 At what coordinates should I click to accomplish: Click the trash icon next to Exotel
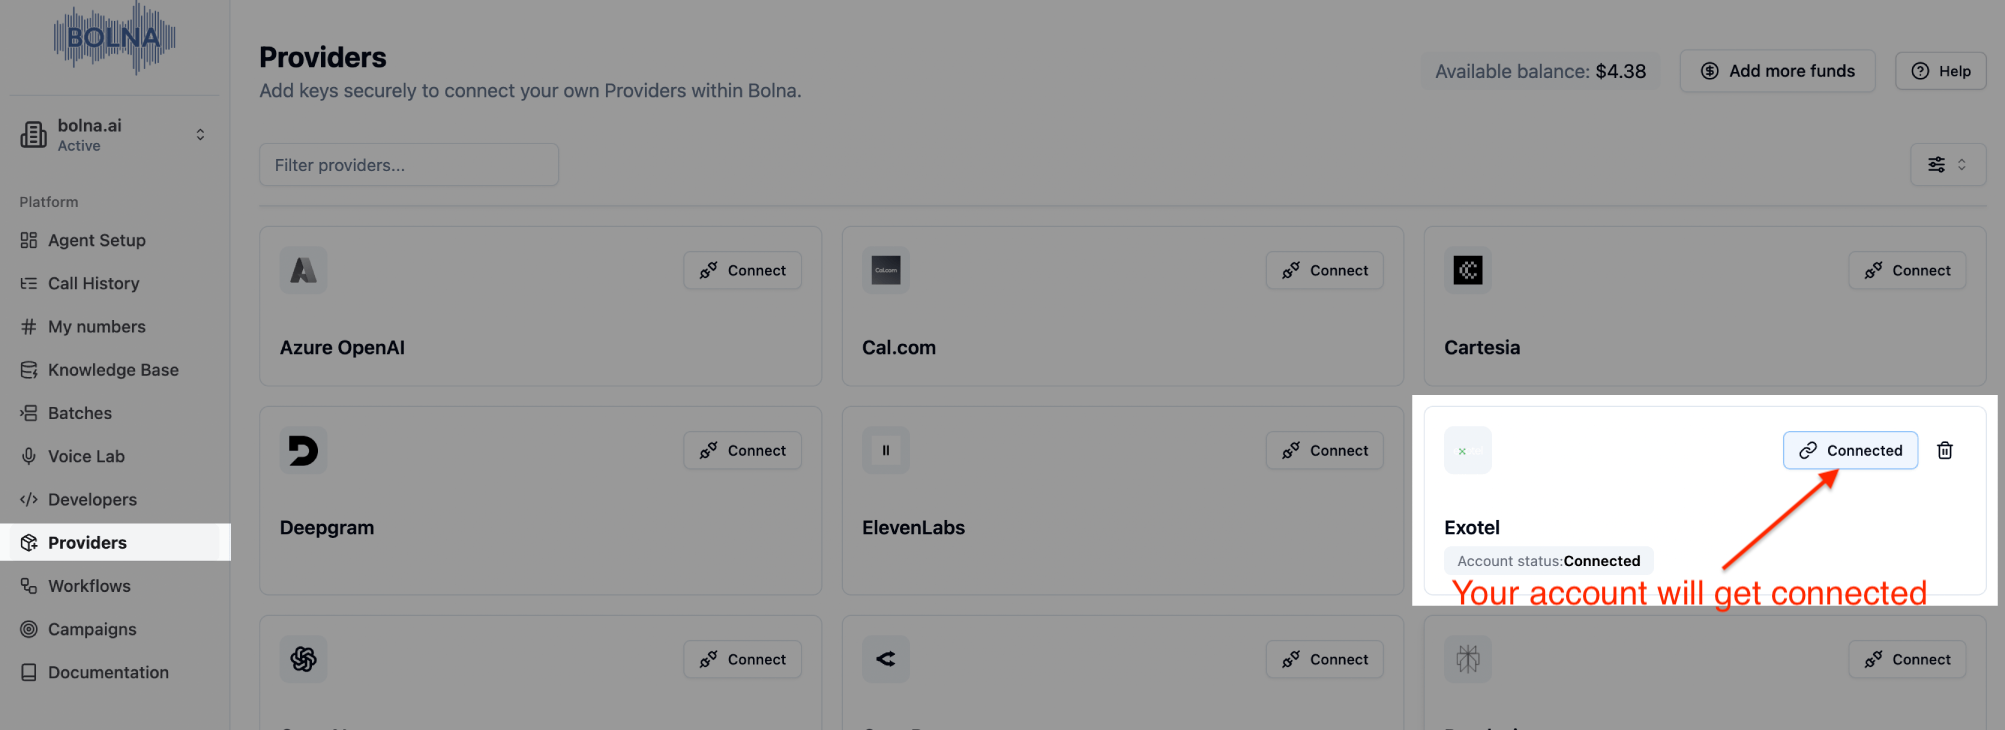pos(1944,450)
